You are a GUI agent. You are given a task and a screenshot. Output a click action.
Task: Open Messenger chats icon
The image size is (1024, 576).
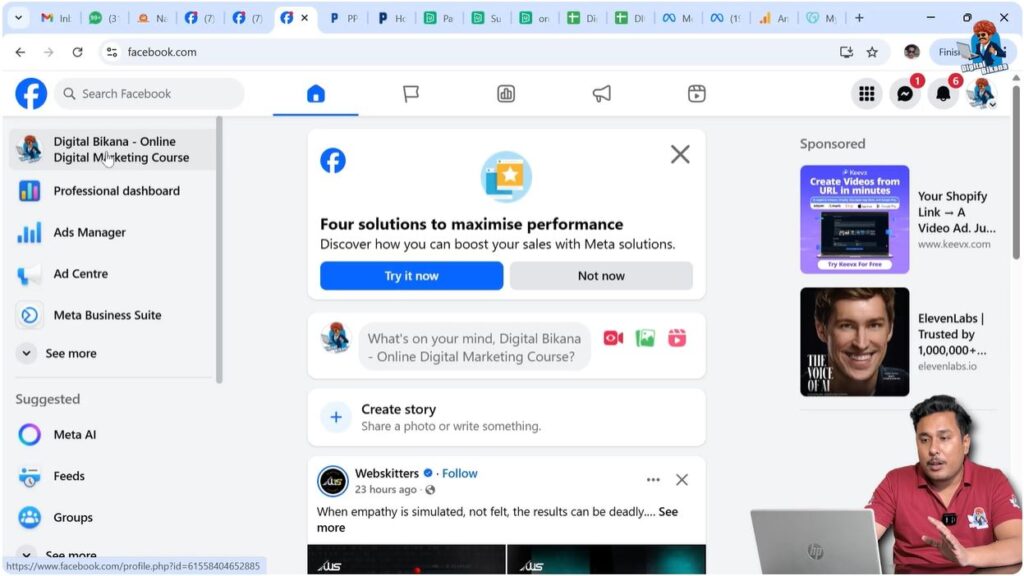click(x=904, y=94)
